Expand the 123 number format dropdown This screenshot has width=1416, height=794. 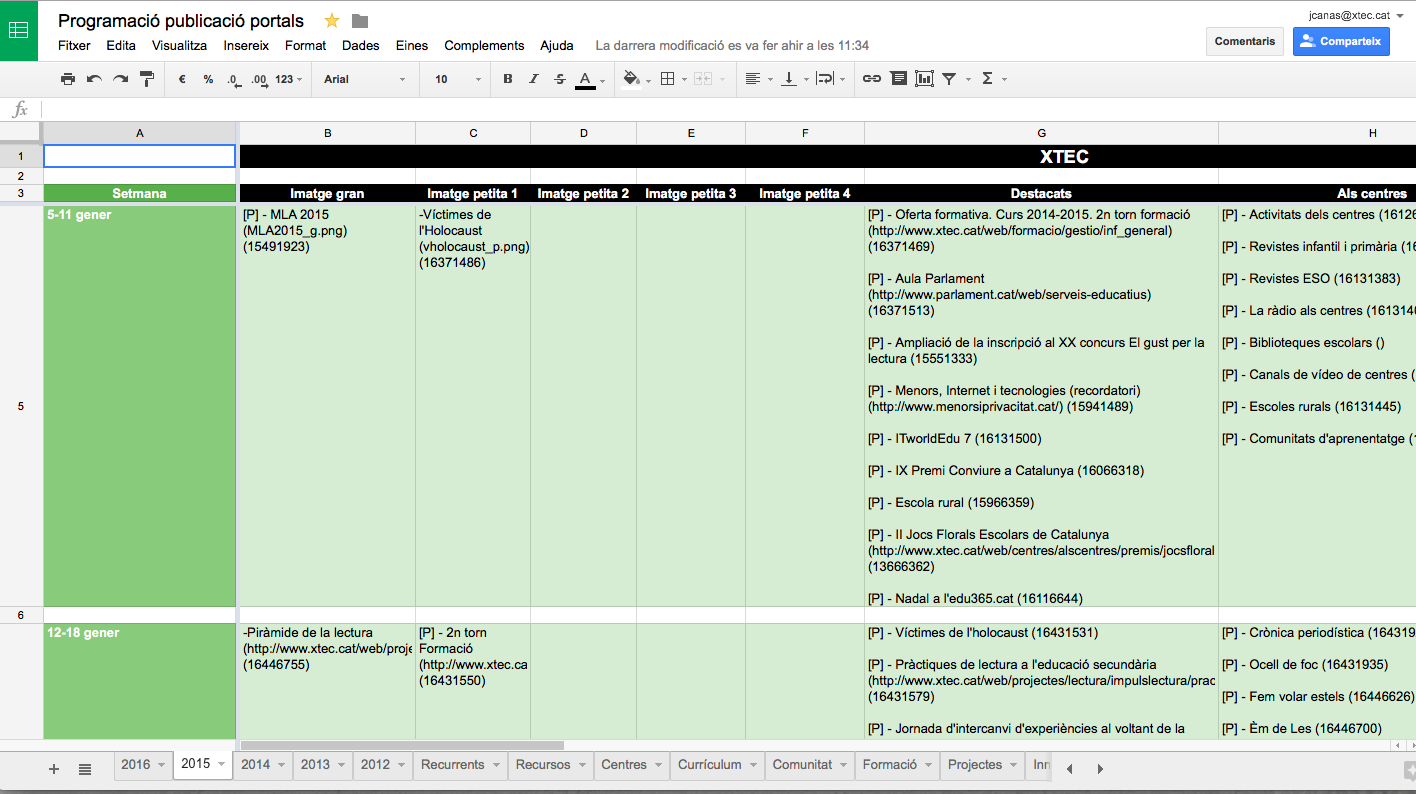coord(289,79)
